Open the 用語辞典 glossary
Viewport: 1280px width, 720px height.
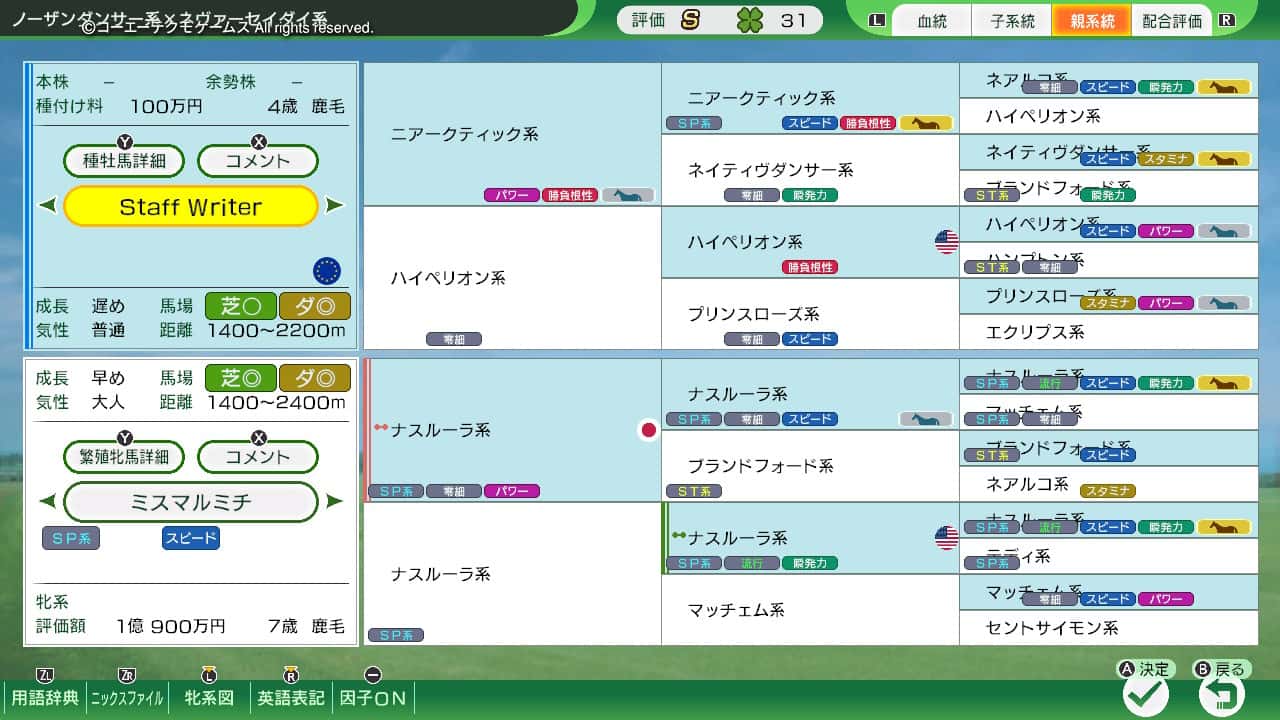pyautogui.click(x=45, y=697)
